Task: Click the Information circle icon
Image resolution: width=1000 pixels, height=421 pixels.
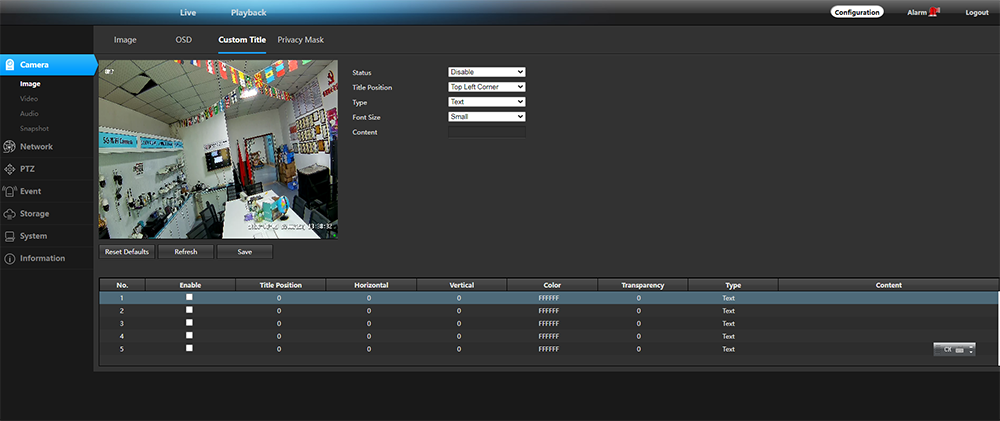Action: 10,259
